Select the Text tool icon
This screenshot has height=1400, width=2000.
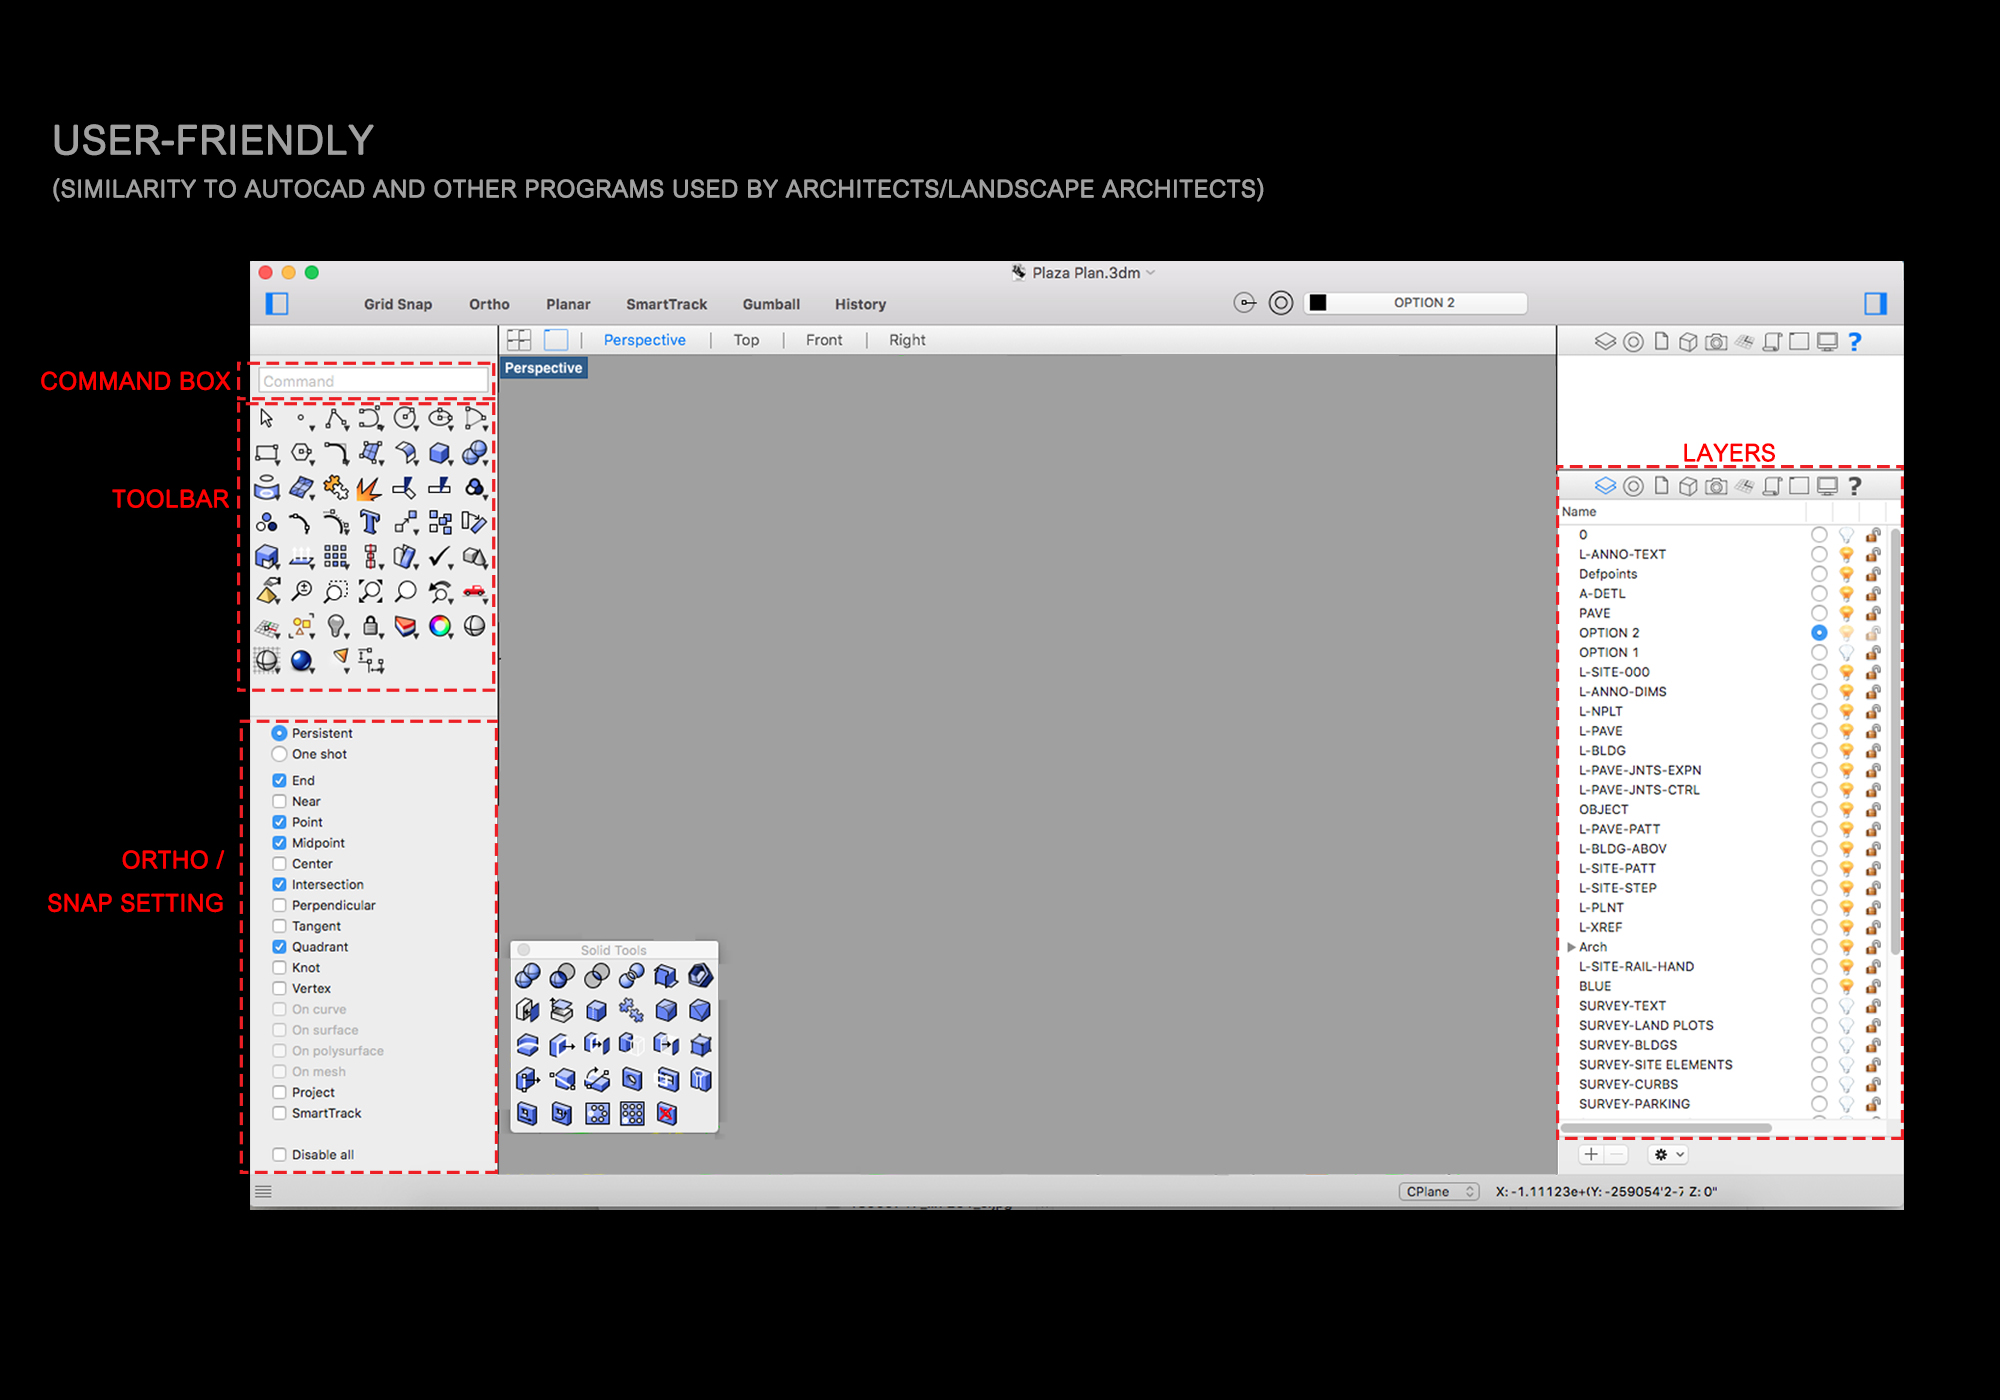click(370, 522)
